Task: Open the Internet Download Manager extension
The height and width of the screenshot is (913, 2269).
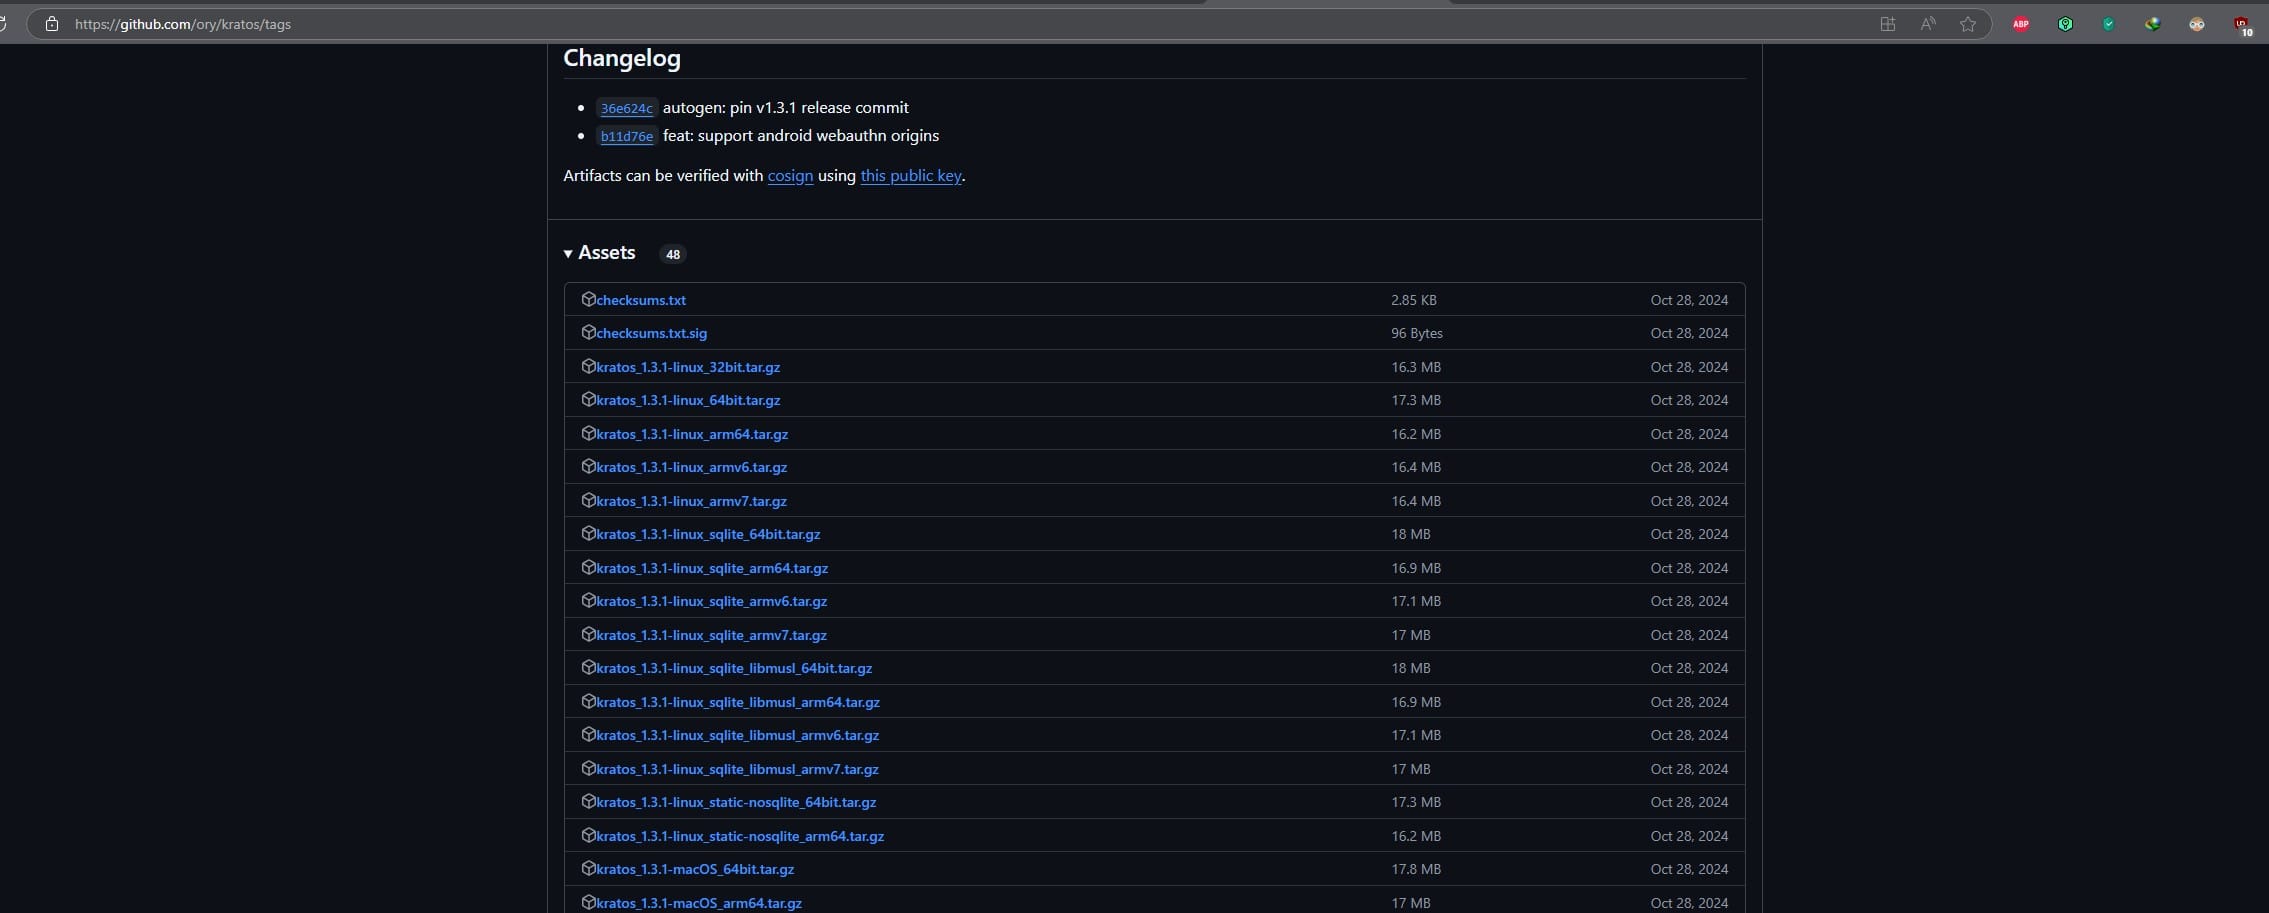Action: (2153, 23)
